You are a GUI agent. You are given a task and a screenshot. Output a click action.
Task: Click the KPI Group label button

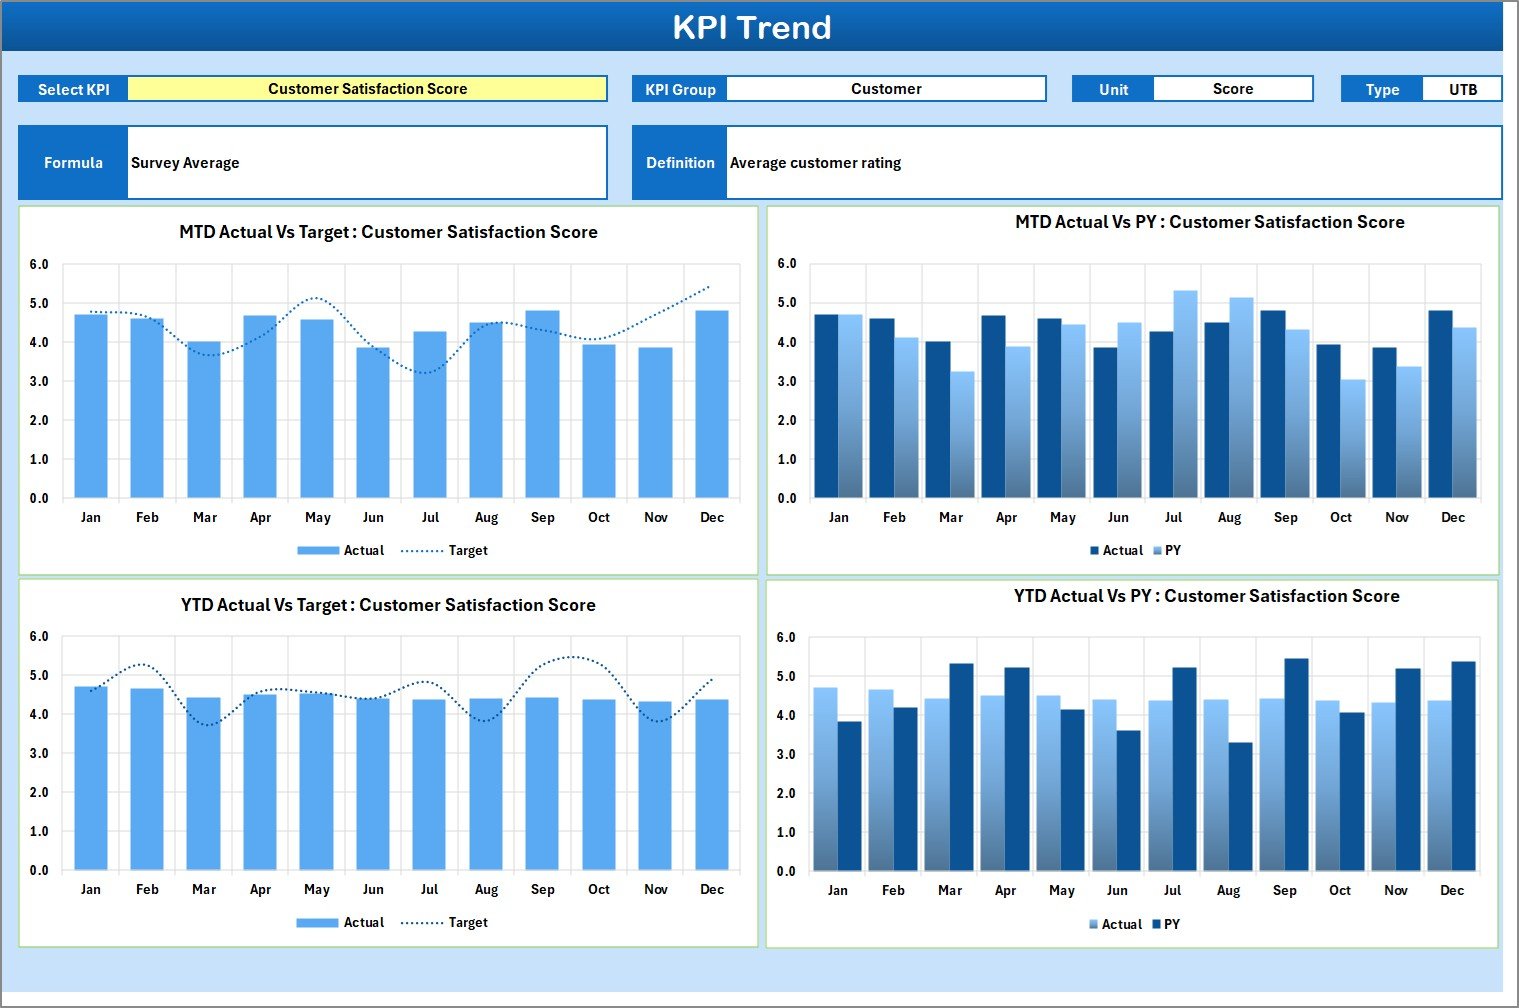(x=679, y=88)
